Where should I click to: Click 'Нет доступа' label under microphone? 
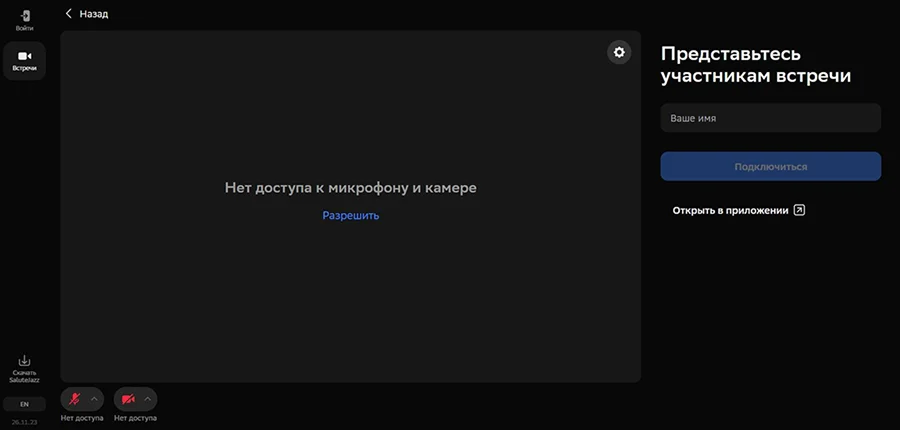point(82,419)
